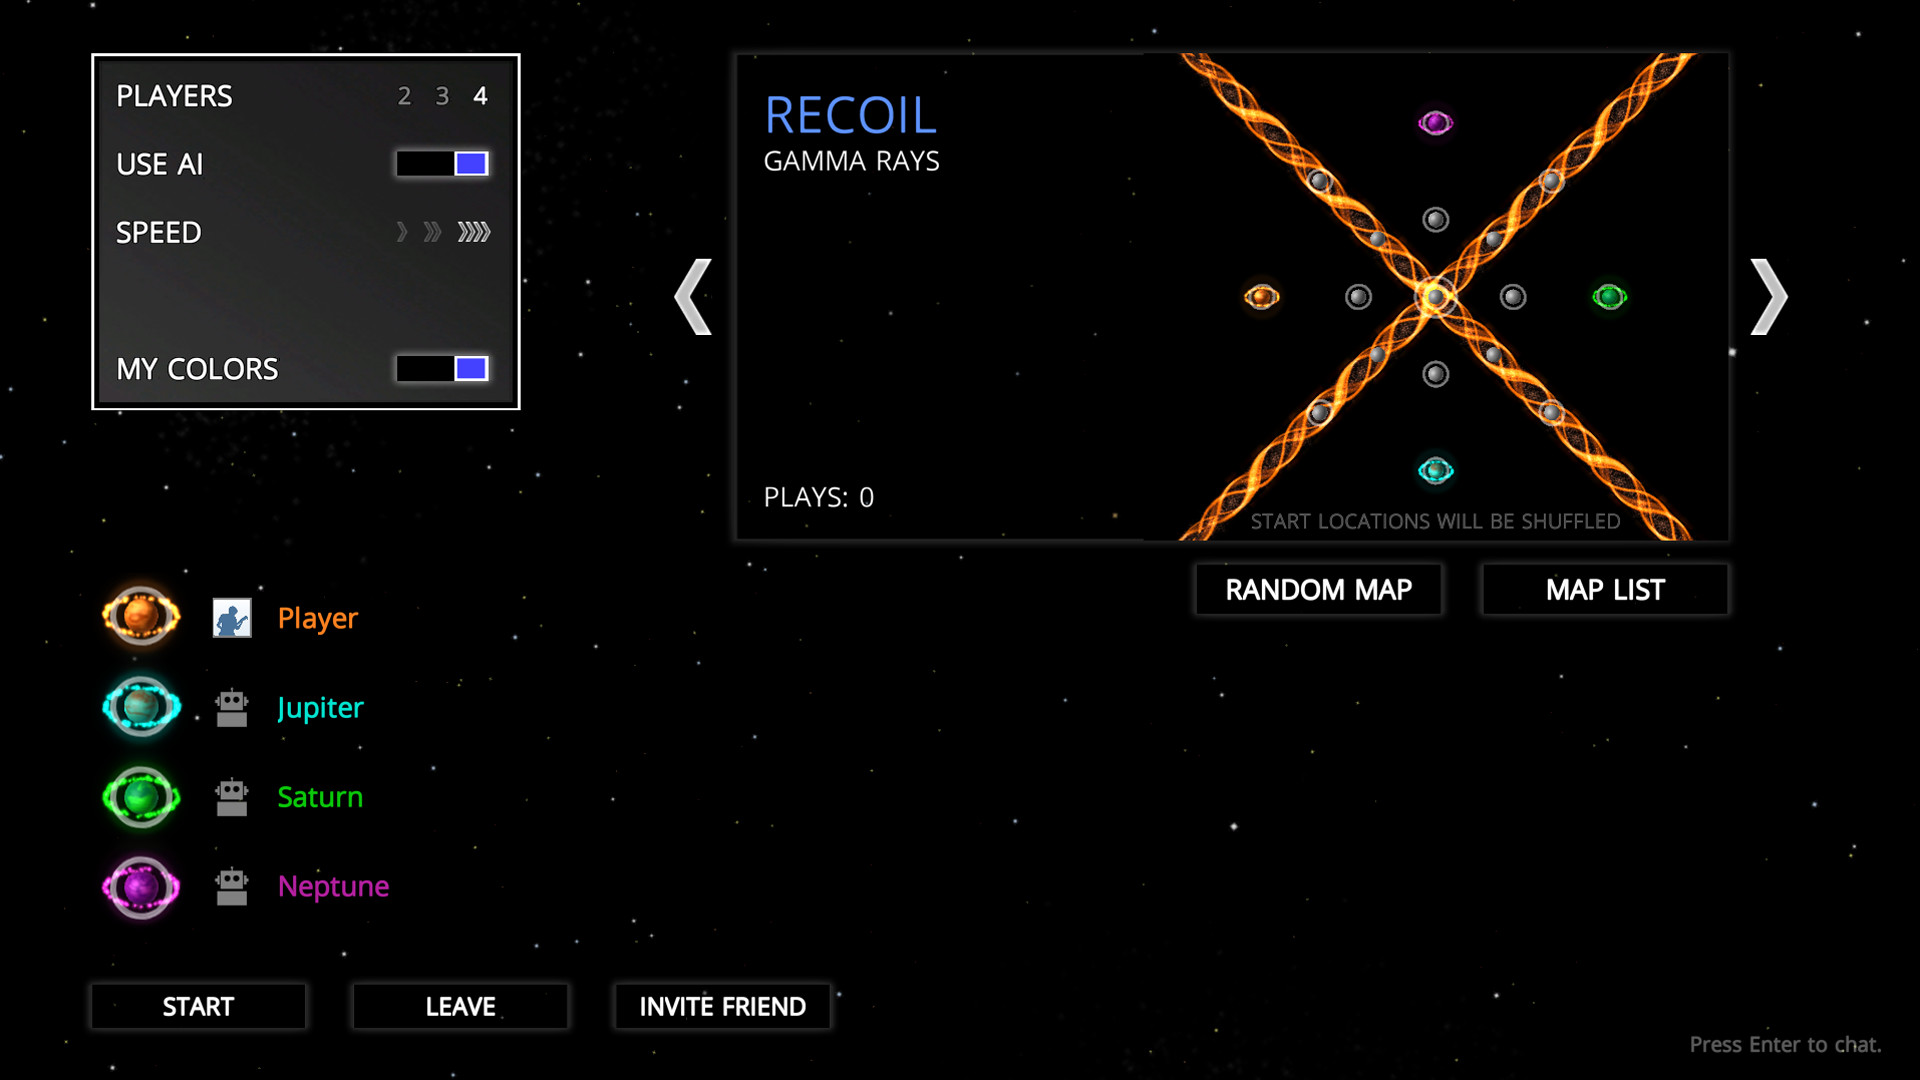Click INVITE FRIEND
The height and width of the screenshot is (1080, 1920).
722,1006
